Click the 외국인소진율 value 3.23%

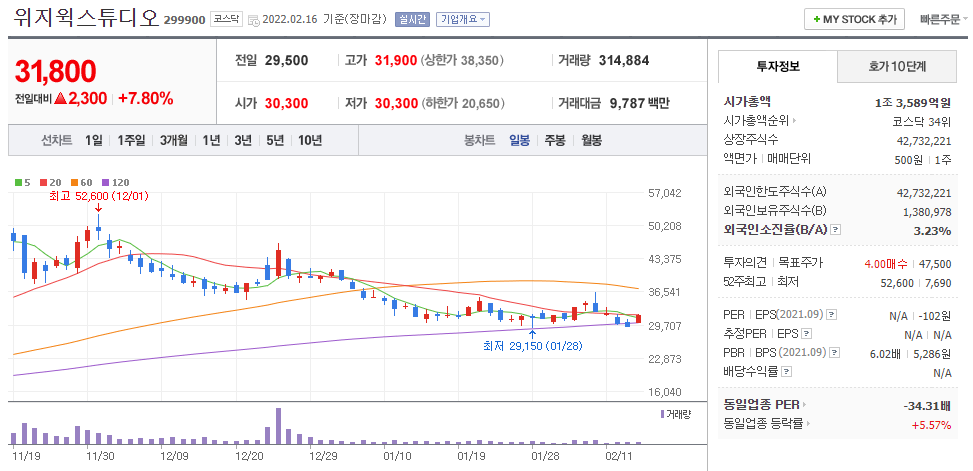[x=933, y=230]
